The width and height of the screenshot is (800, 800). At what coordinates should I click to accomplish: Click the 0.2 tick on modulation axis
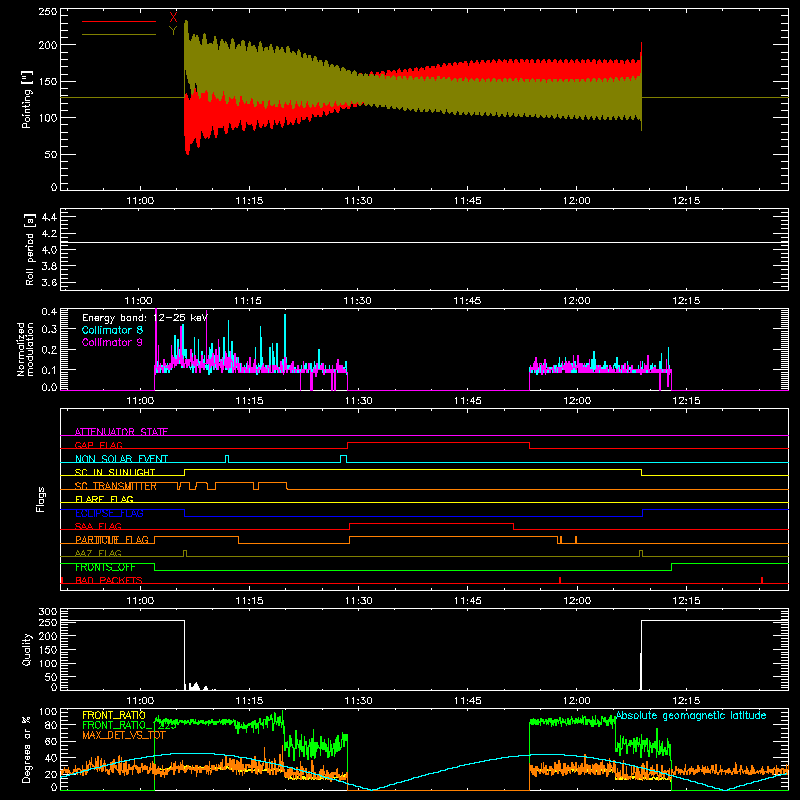tap(49, 350)
